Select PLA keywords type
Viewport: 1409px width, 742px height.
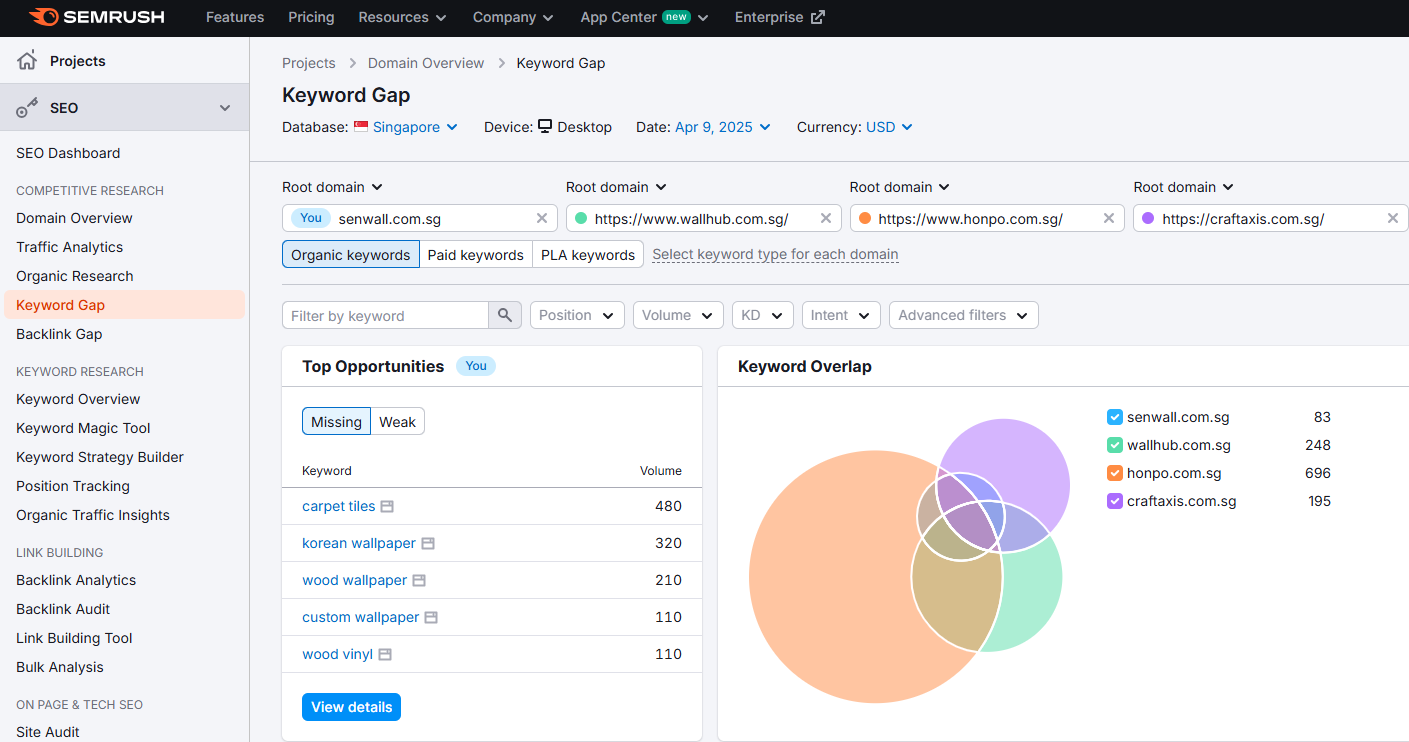[588, 255]
